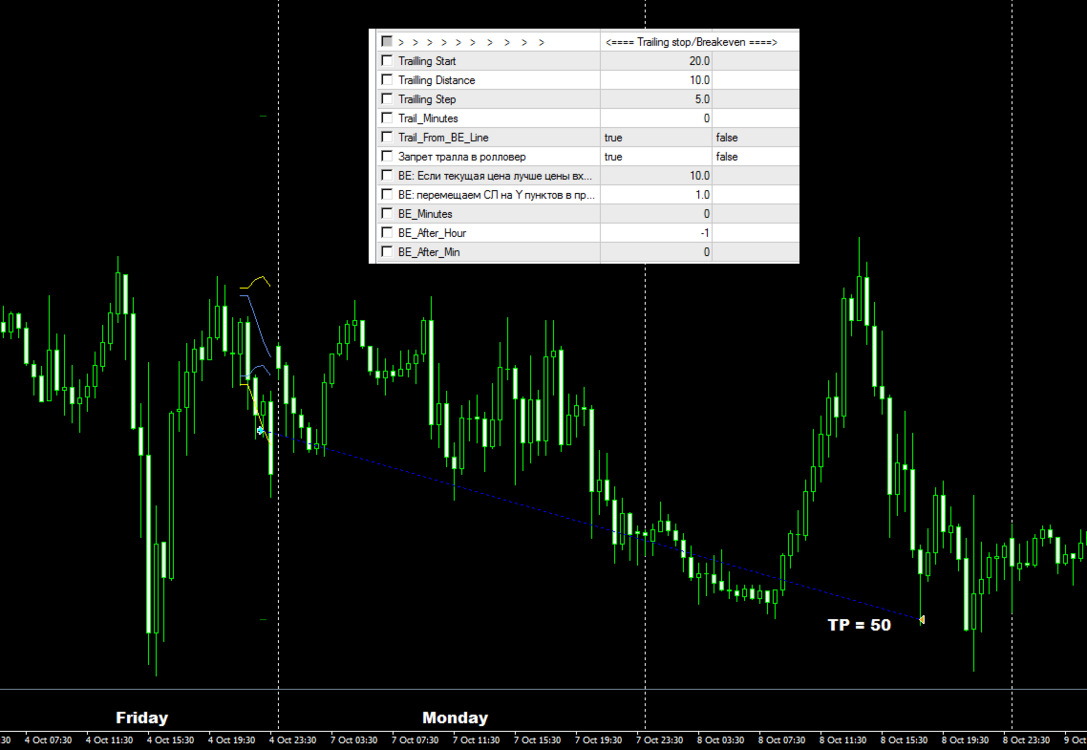Click 'true' value in Trail_From_BE_Line row

(x=613, y=138)
